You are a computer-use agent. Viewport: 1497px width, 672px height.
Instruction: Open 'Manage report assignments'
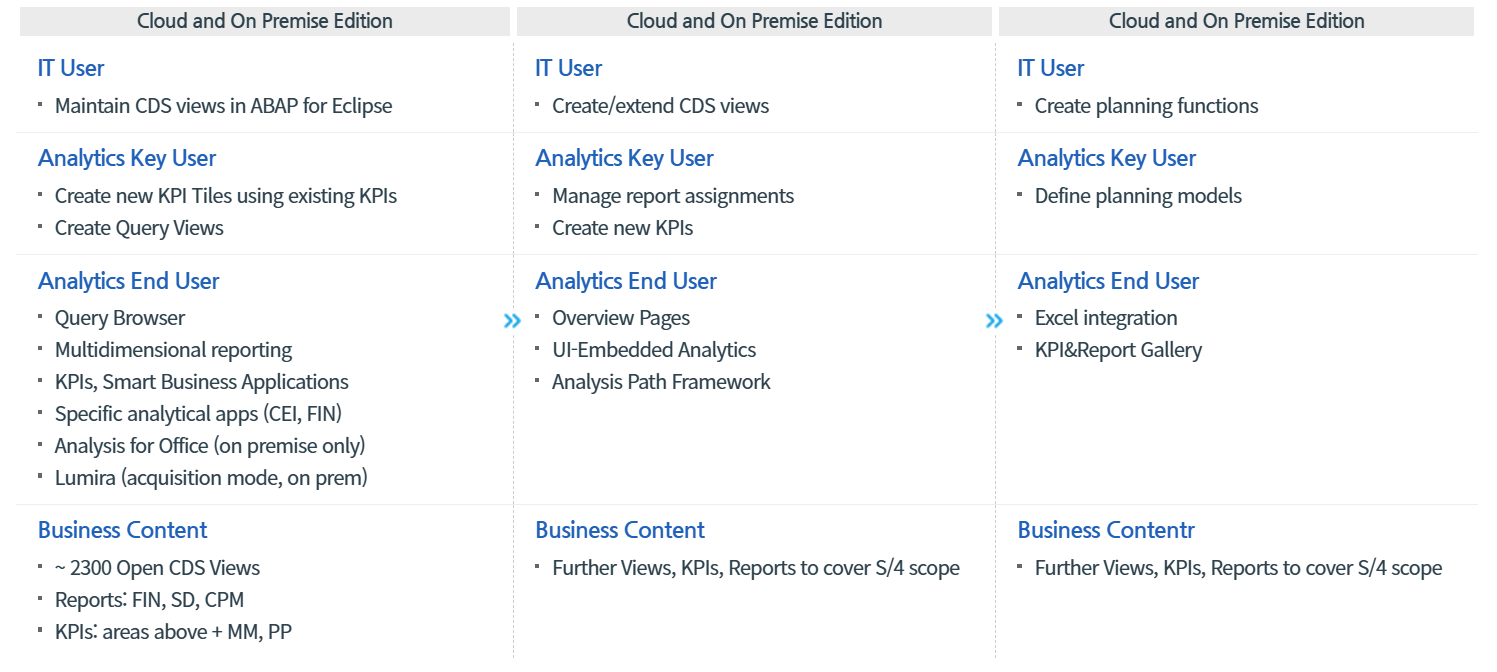click(673, 196)
